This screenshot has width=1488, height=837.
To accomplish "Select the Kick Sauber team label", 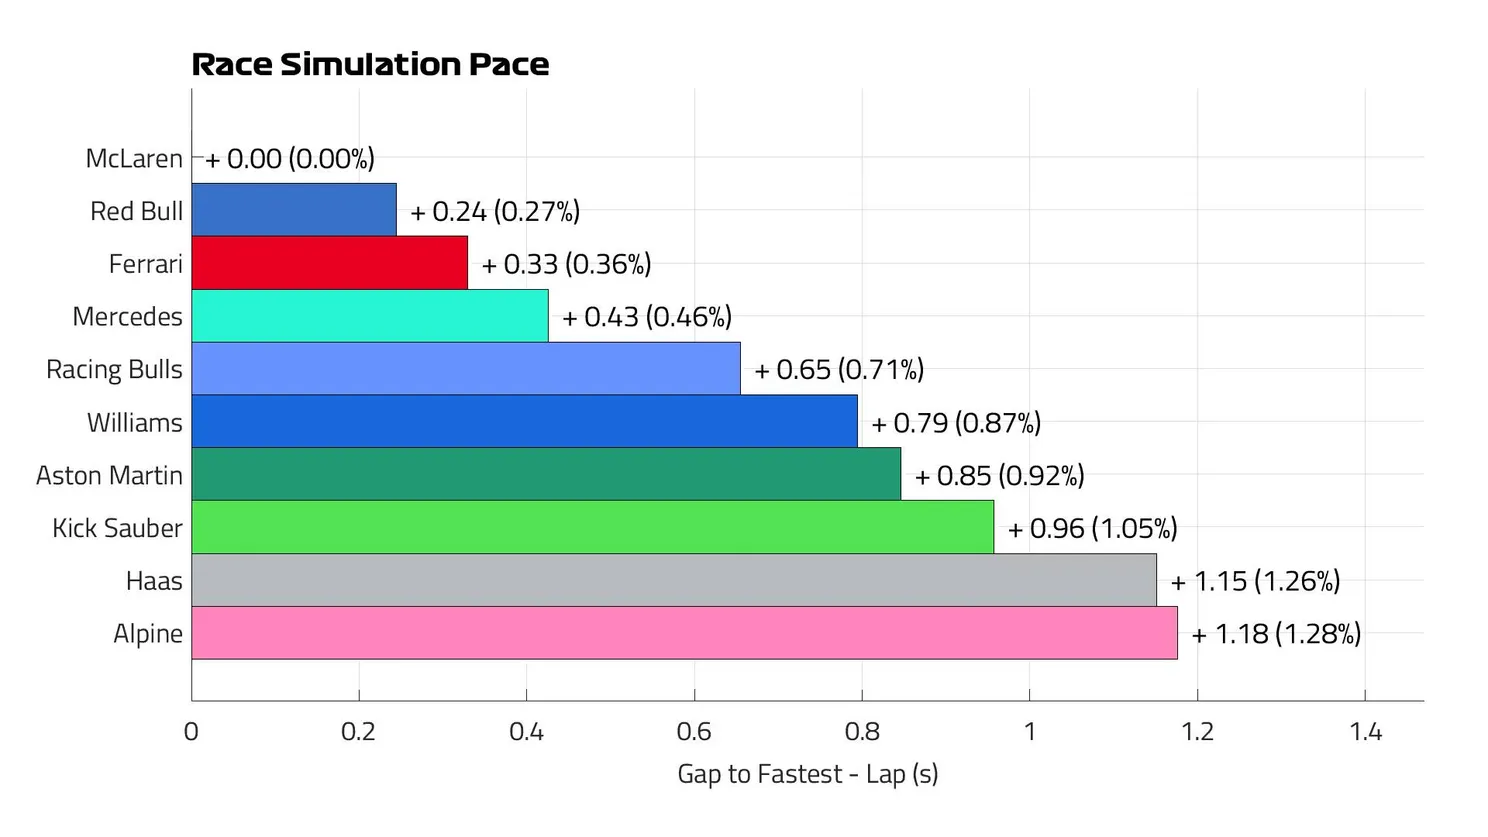I will [117, 528].
